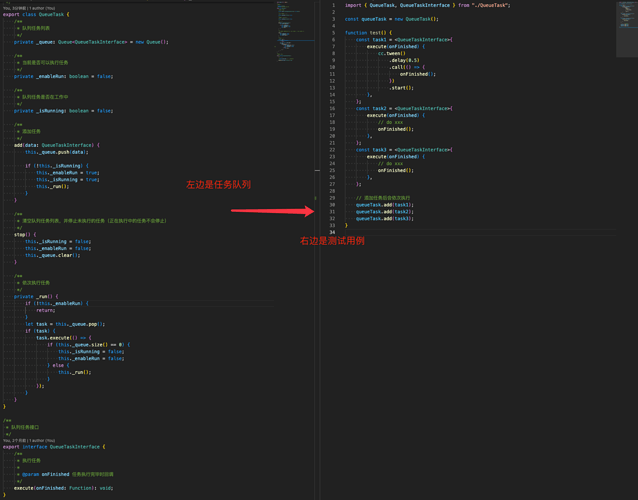Viewport: 638px width, 500px height.
Task: Click line number 34 in the right gutter
Action: click(332, 232)
